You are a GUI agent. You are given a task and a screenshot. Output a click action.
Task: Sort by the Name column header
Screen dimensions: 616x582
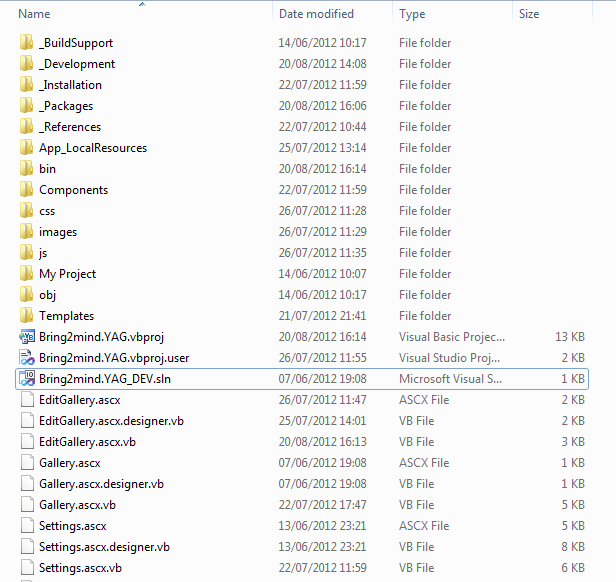click(34, 14)
